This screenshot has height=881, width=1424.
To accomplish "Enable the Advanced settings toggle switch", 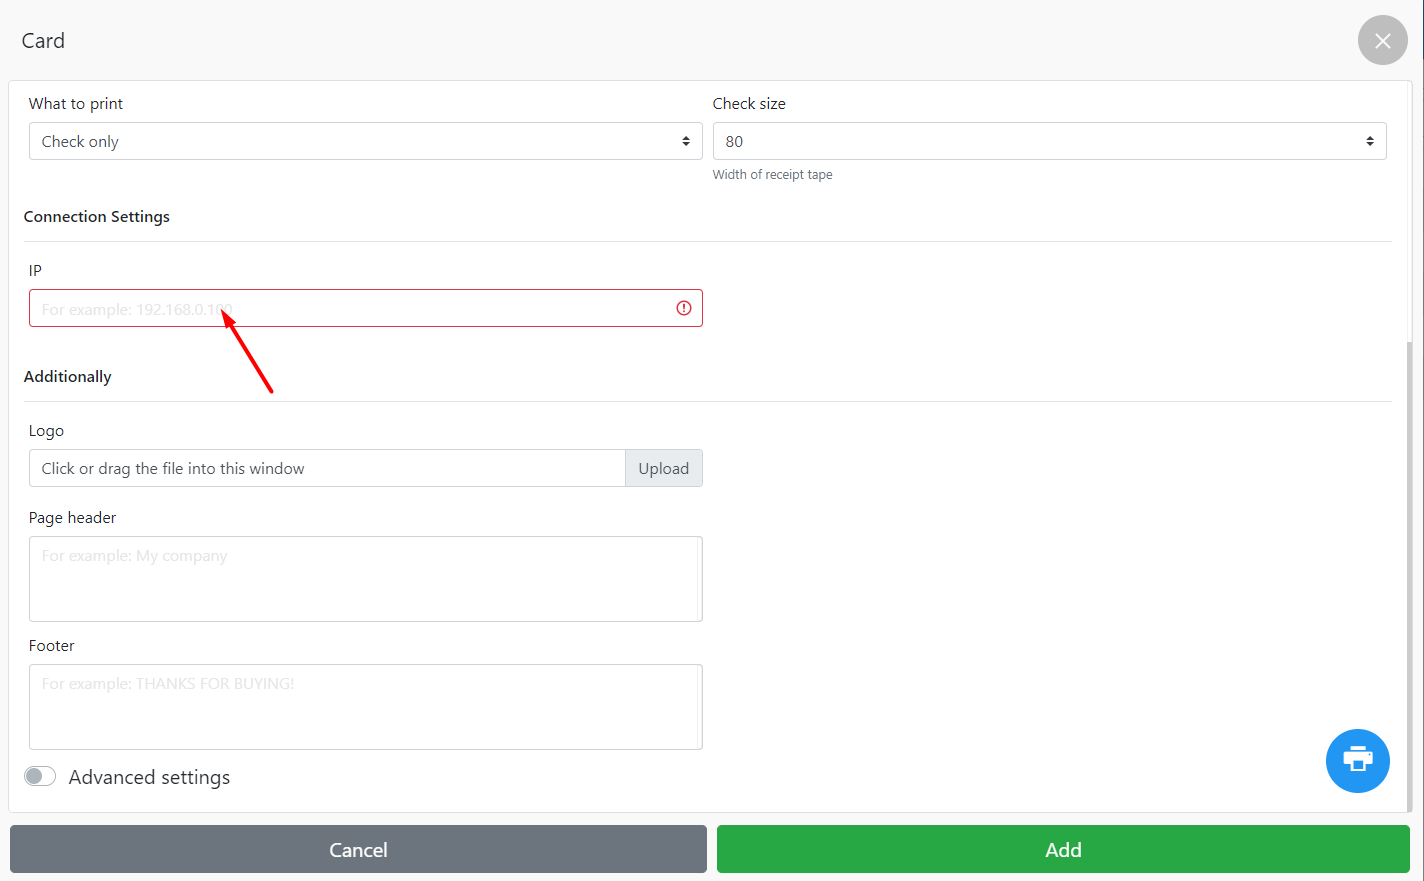I will pyautogui.click(x=40, y=777).
